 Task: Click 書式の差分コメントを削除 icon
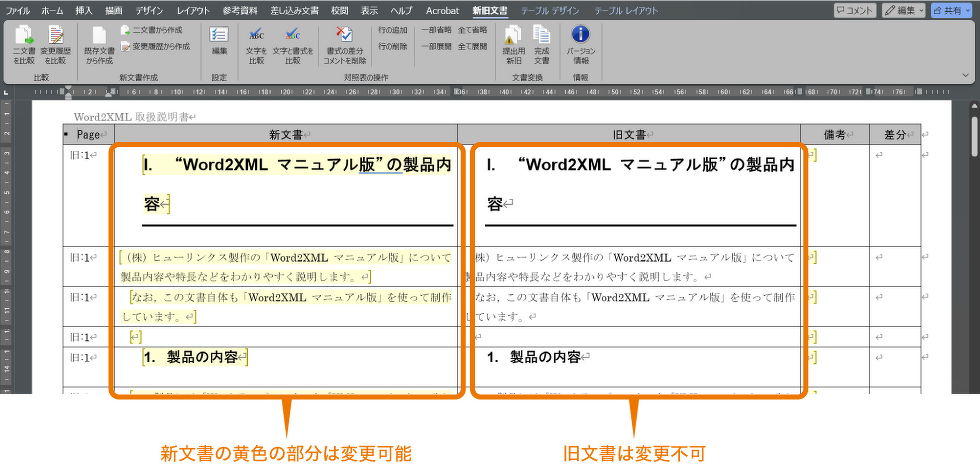point(346,45)
